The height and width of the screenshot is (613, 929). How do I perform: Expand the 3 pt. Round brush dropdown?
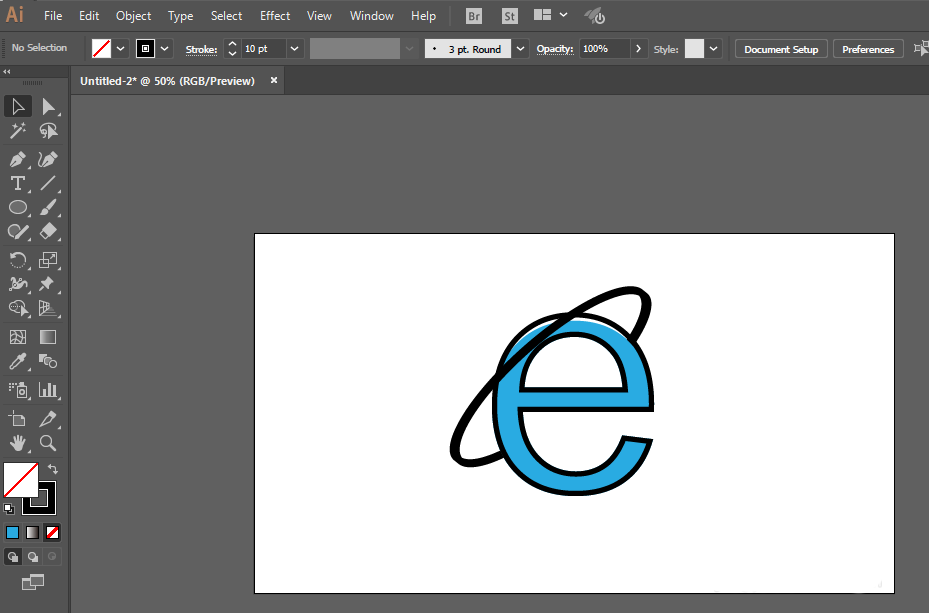click(x=520, y=49)
